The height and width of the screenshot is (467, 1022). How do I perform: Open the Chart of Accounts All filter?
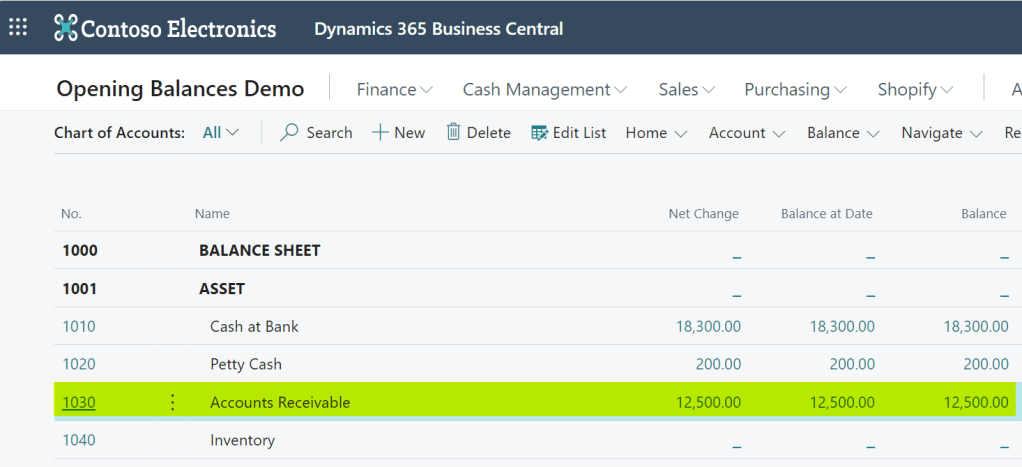pos(221,133)
